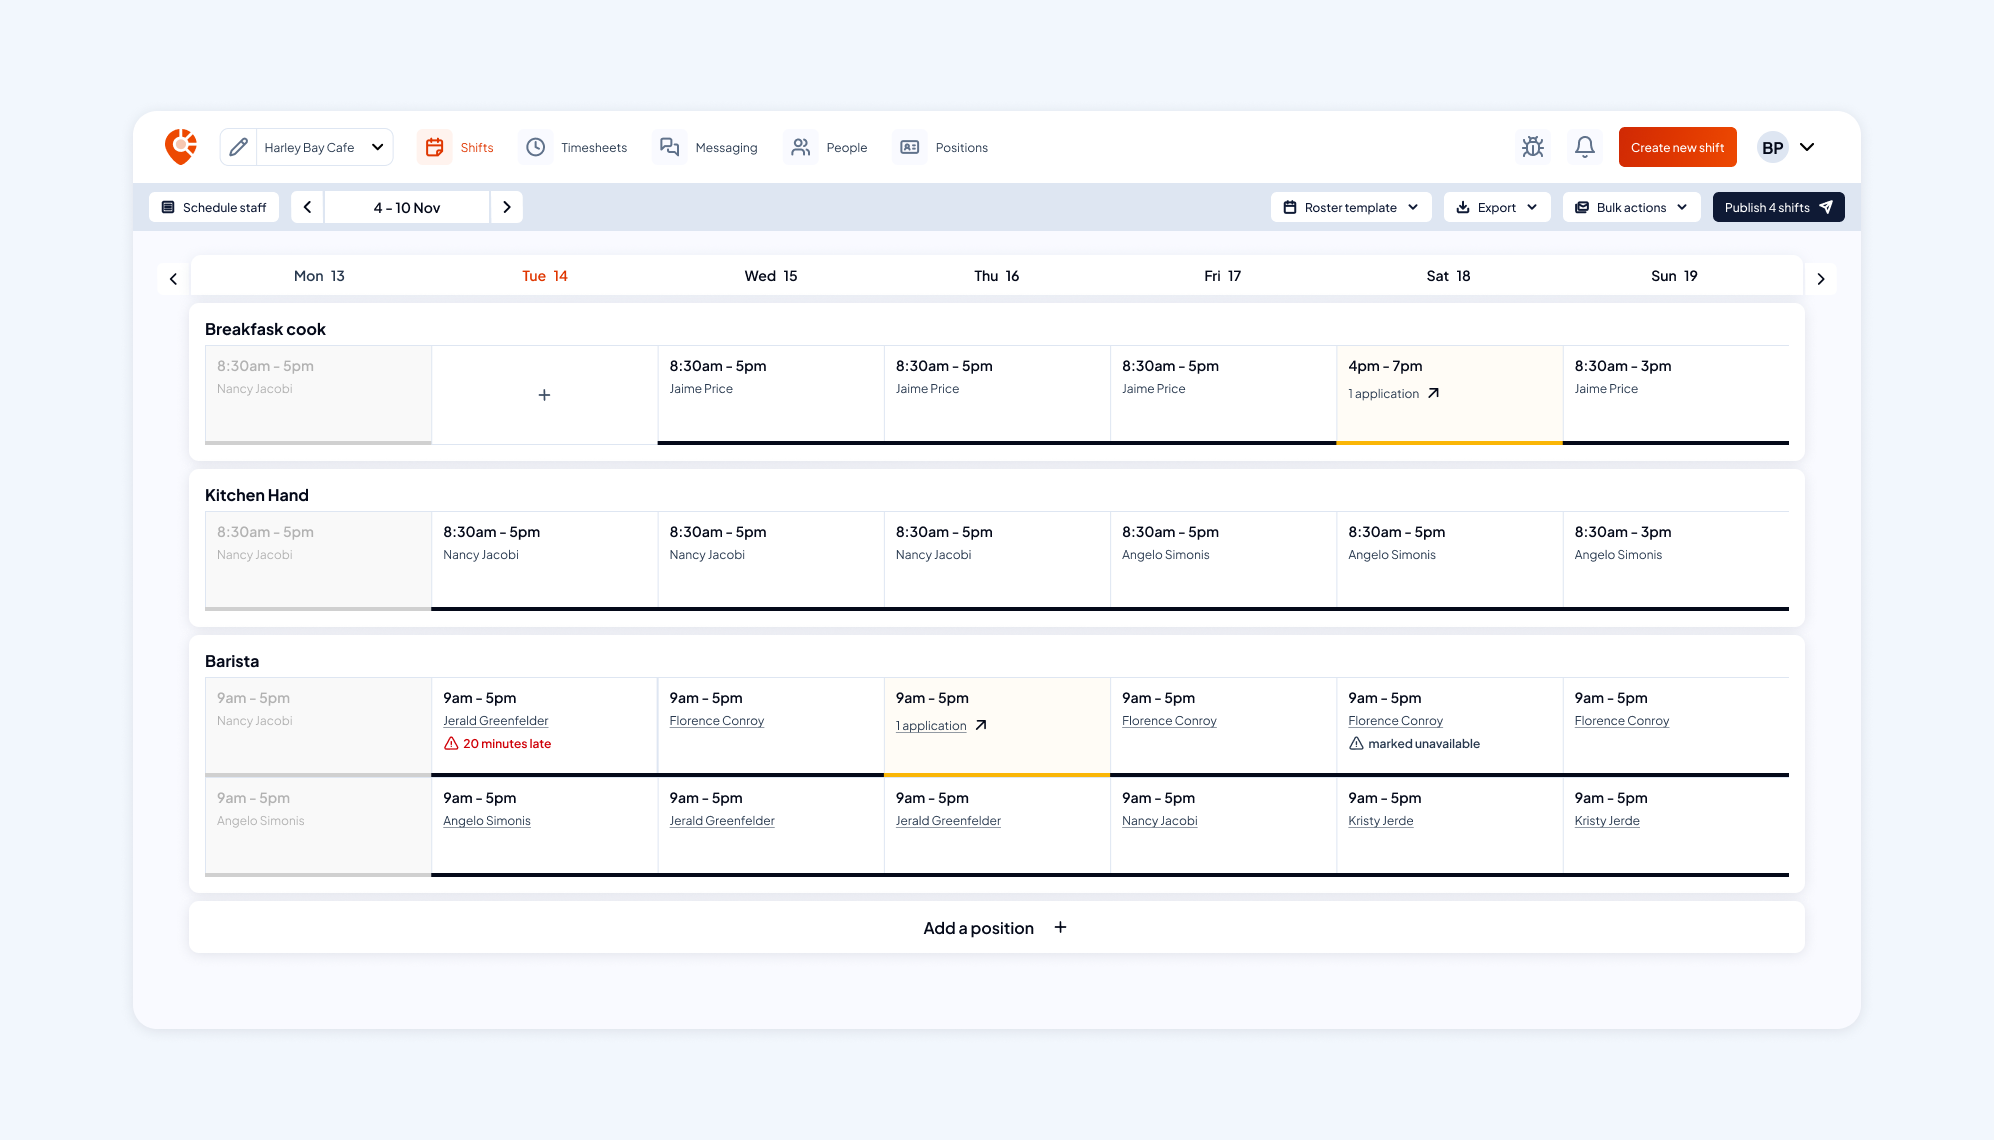Click Create new shift button

(x=1677, y=147)
